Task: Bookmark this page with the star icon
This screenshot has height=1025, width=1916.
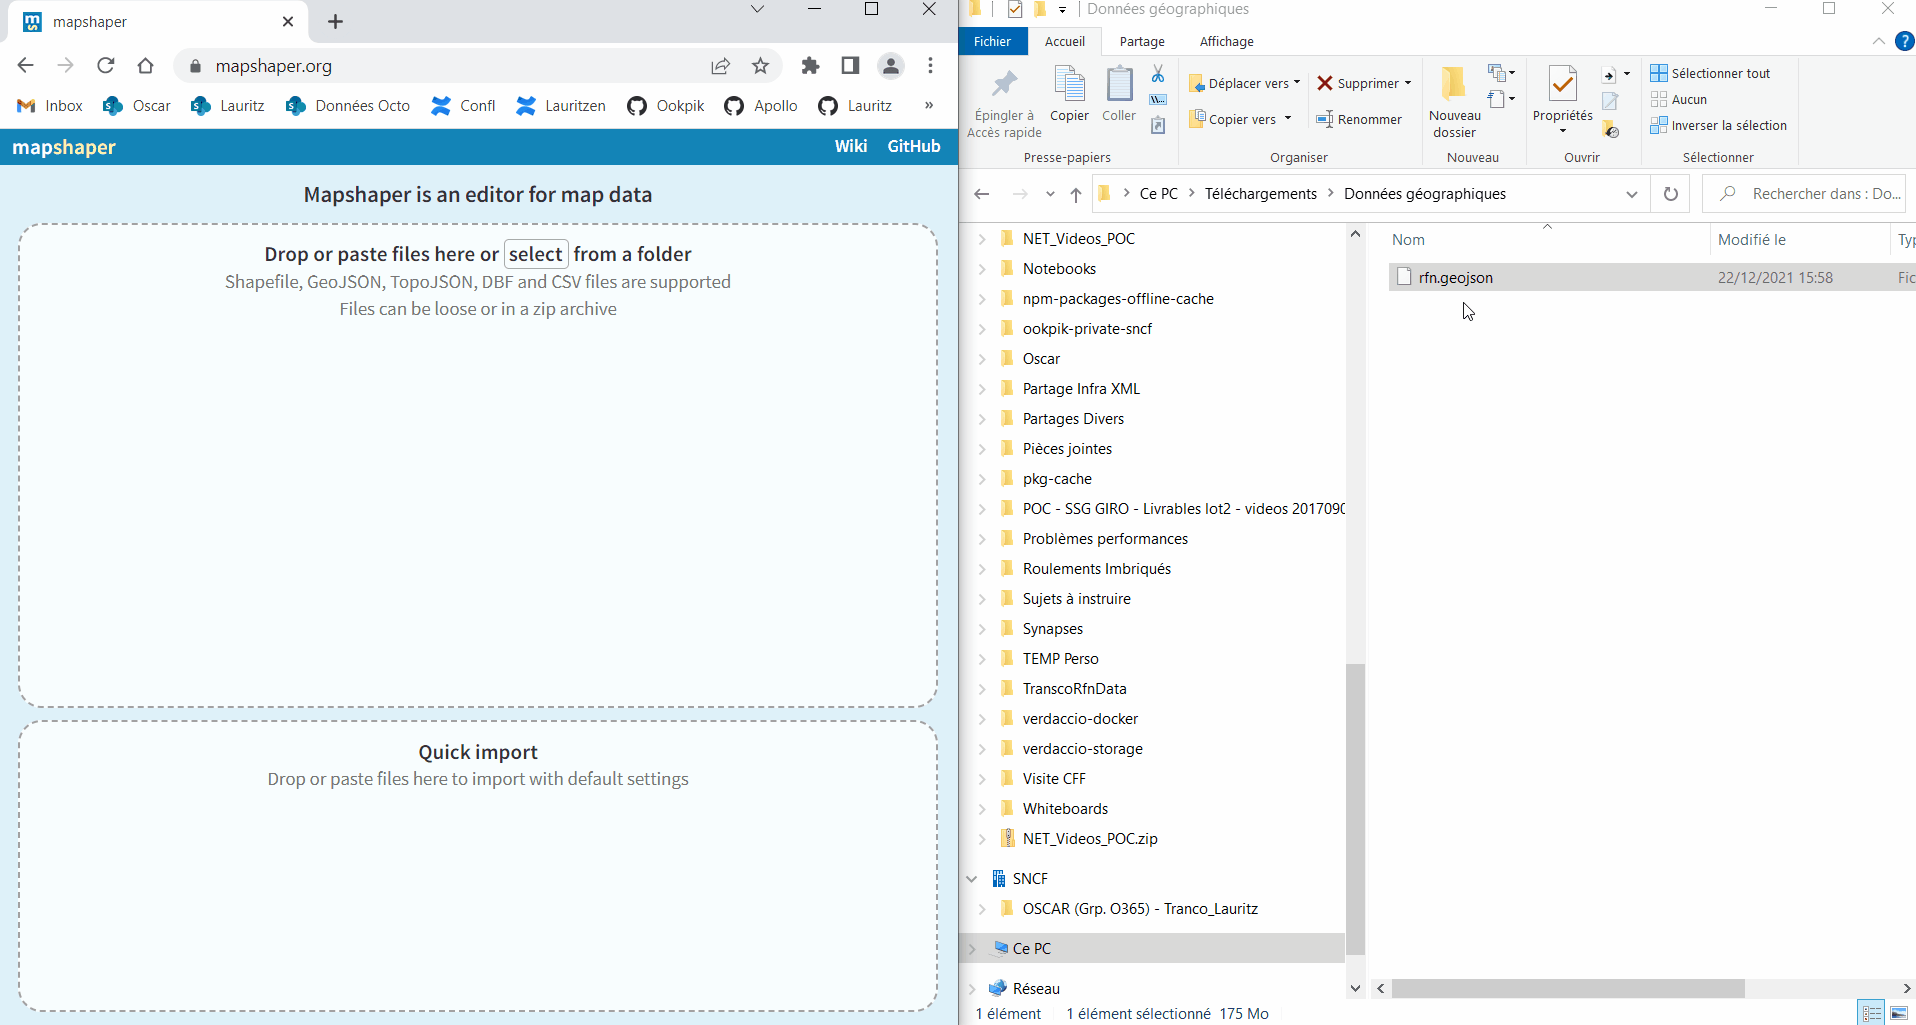Action: [x=760, y=66]
